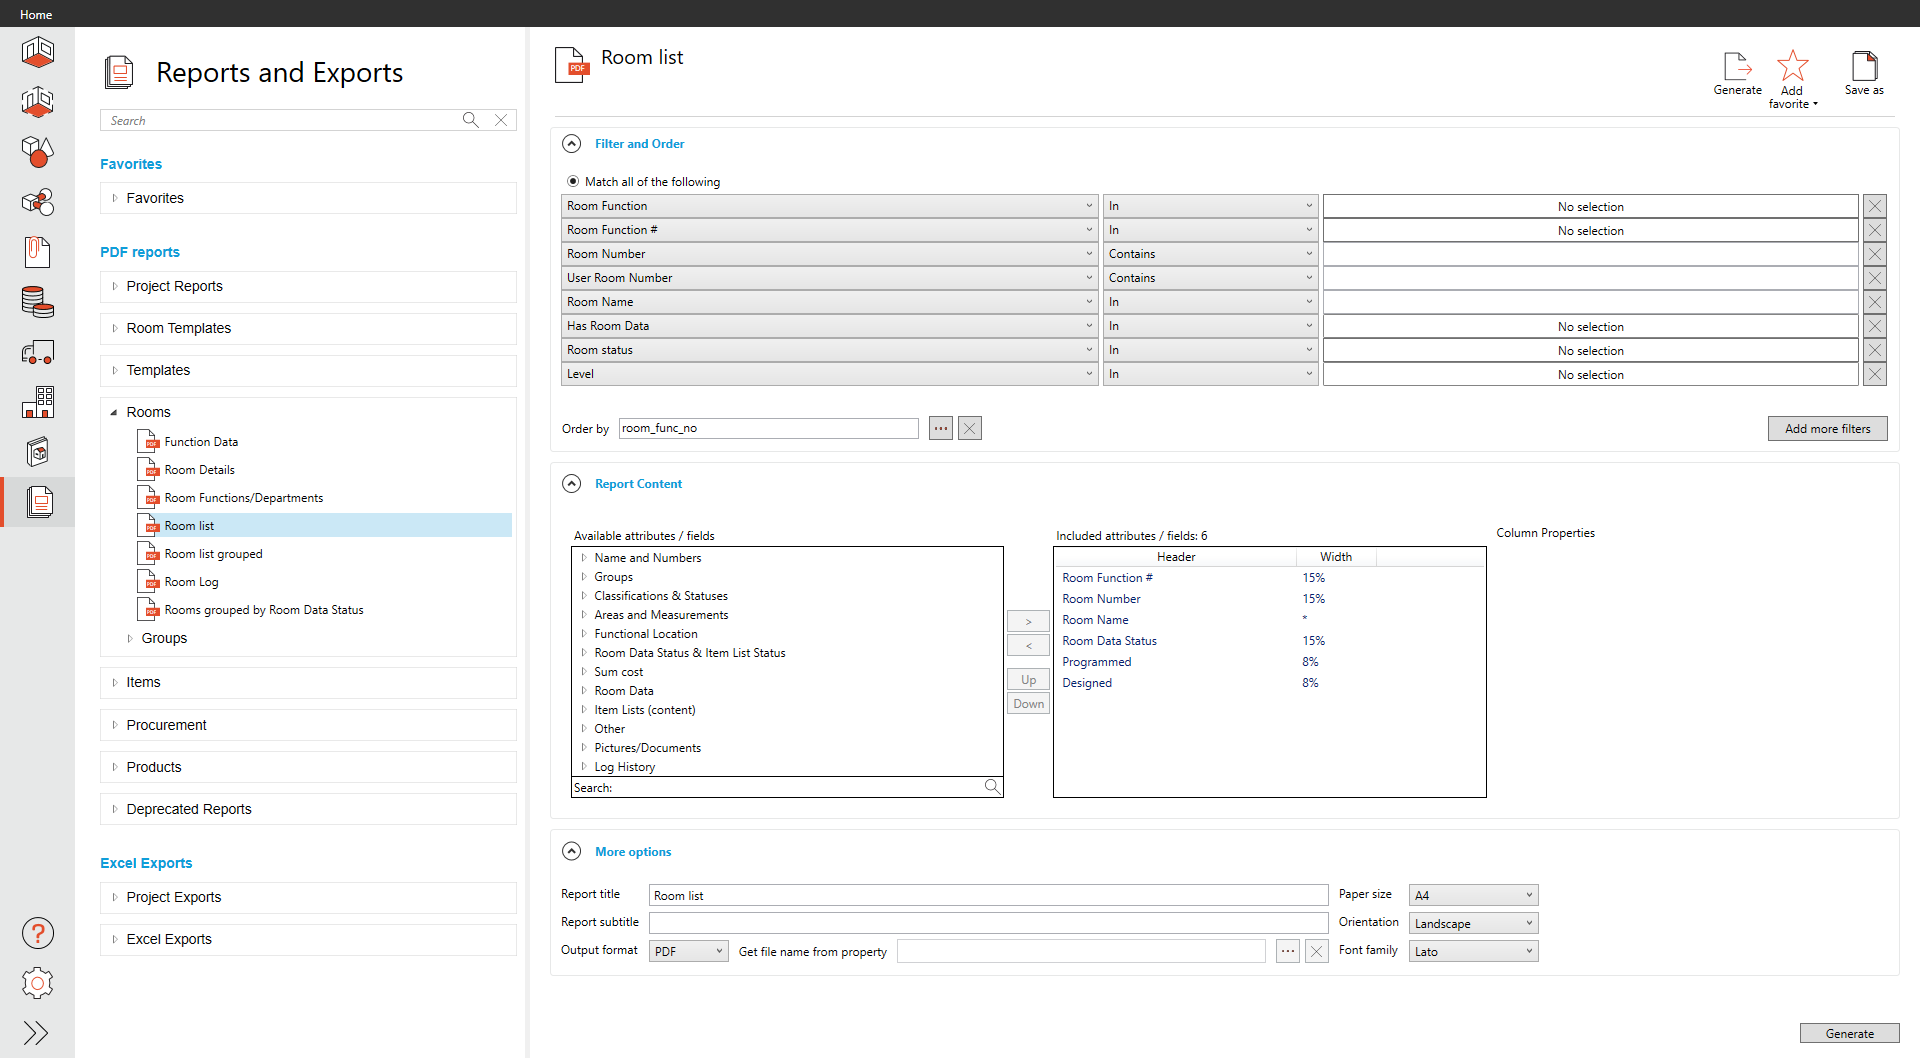Collapse the Filter and Order section
Screen dimensions: 1920x1058
click(x=572, y=144)
